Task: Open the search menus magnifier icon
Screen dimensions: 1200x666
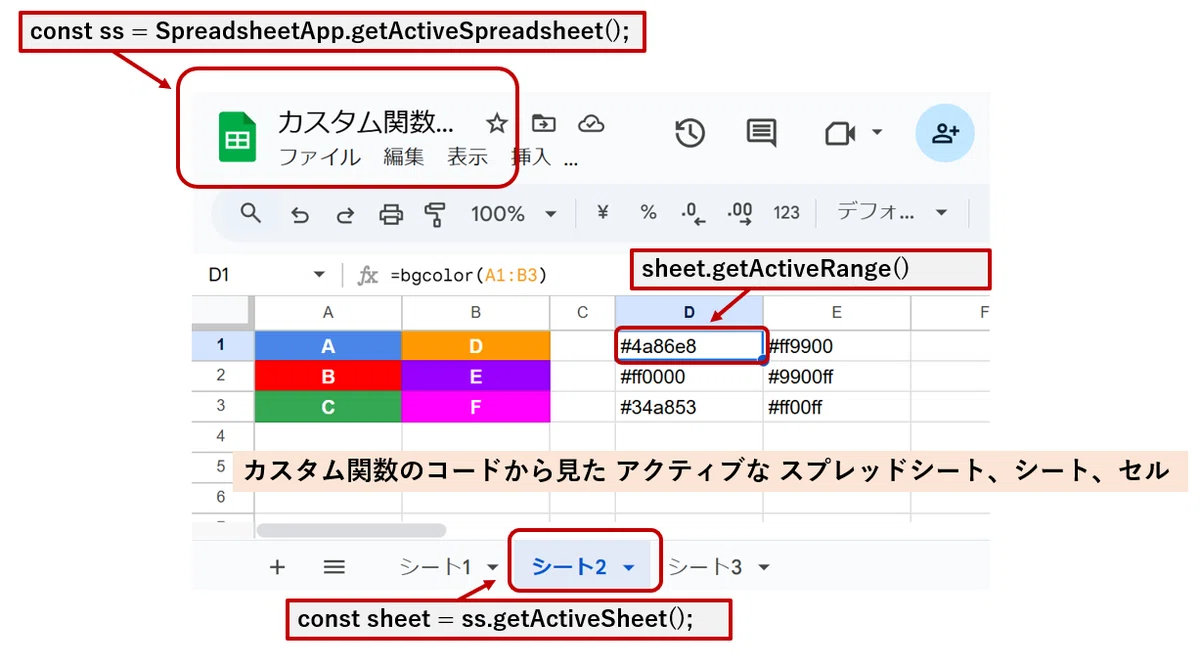Action: coord(251,213)
